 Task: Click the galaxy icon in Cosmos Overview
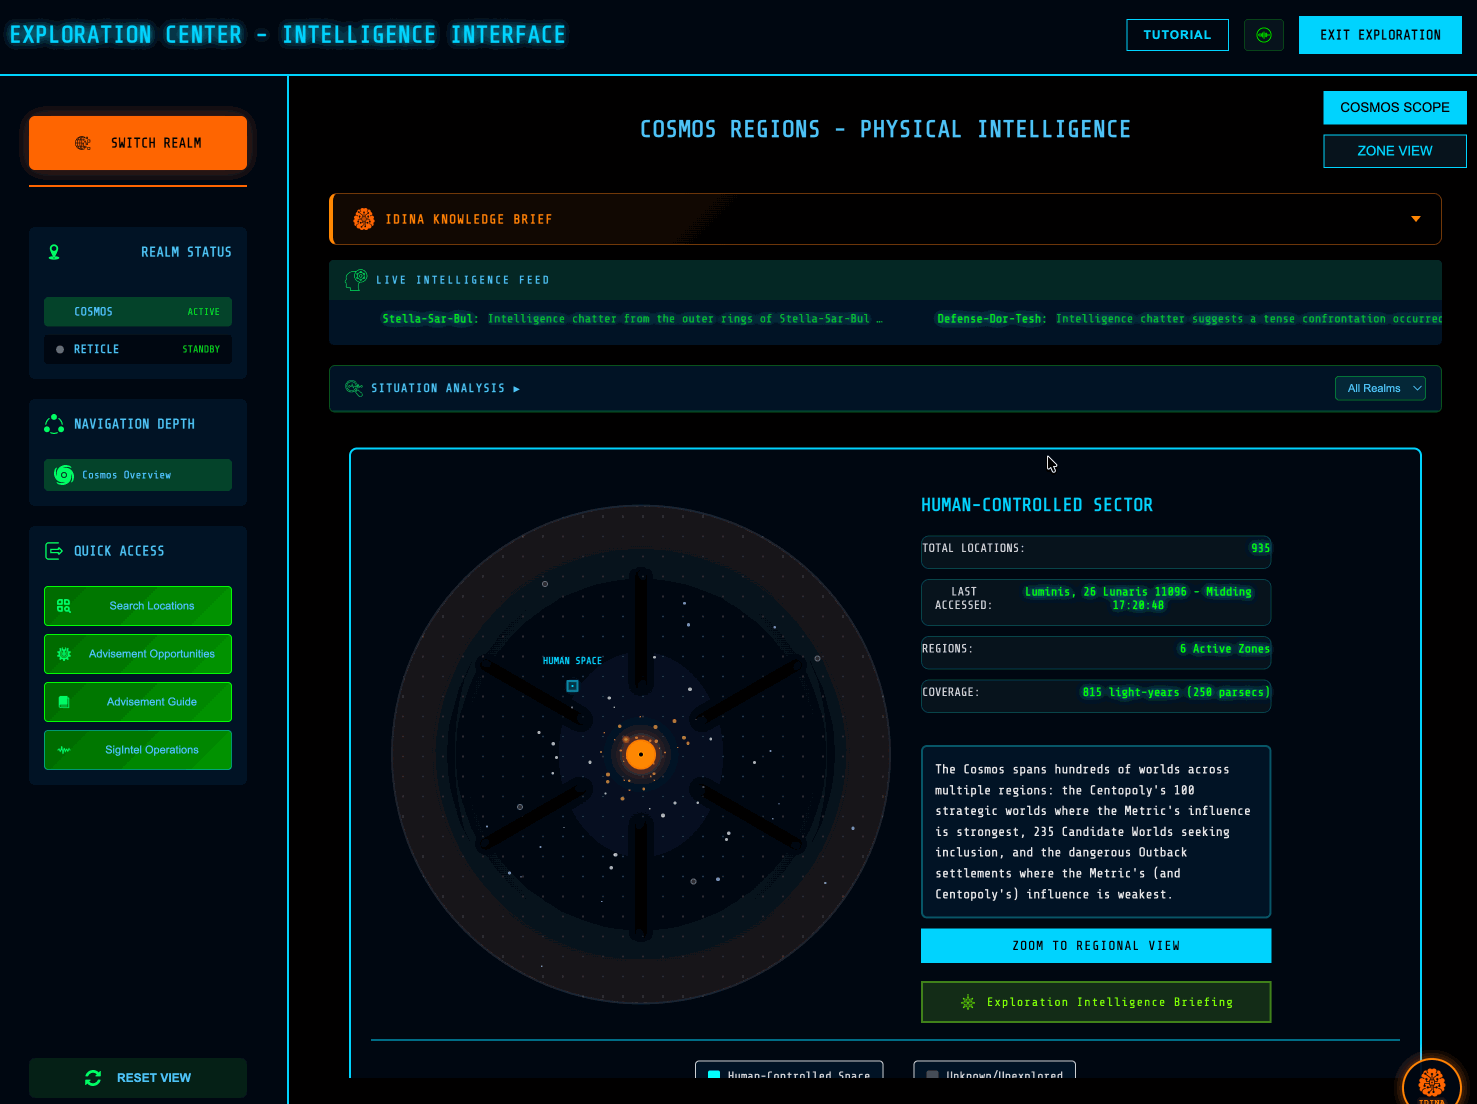pyautogui.click(x=64, y=475)
